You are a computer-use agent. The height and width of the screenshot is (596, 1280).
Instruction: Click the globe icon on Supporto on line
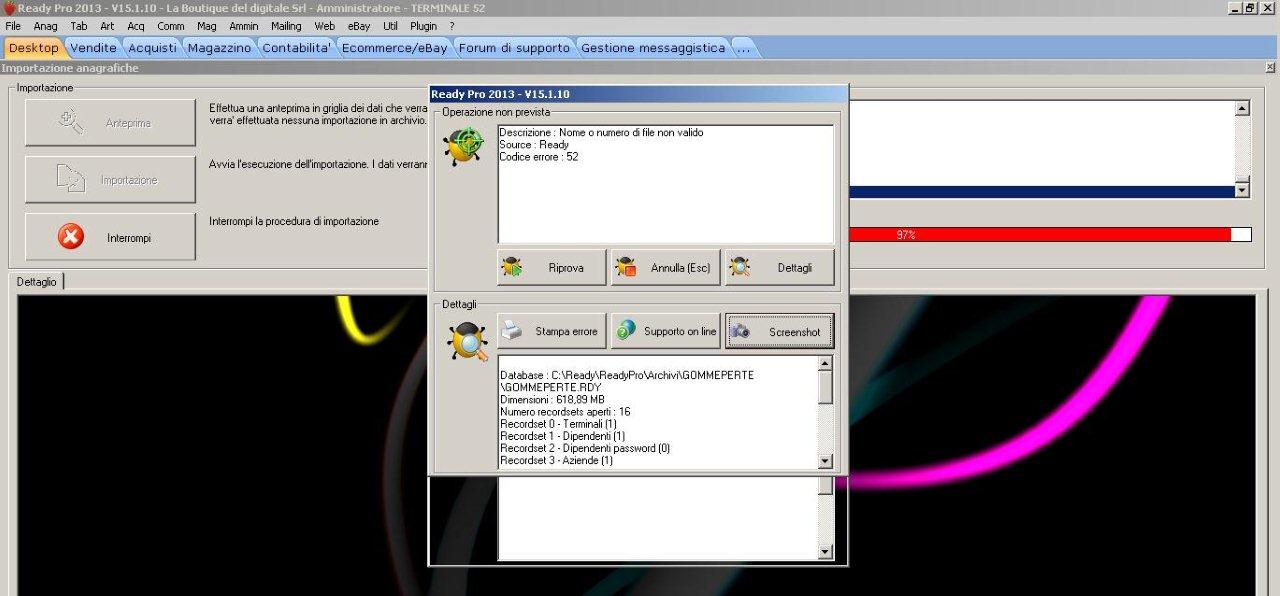[x=626, y=330]
